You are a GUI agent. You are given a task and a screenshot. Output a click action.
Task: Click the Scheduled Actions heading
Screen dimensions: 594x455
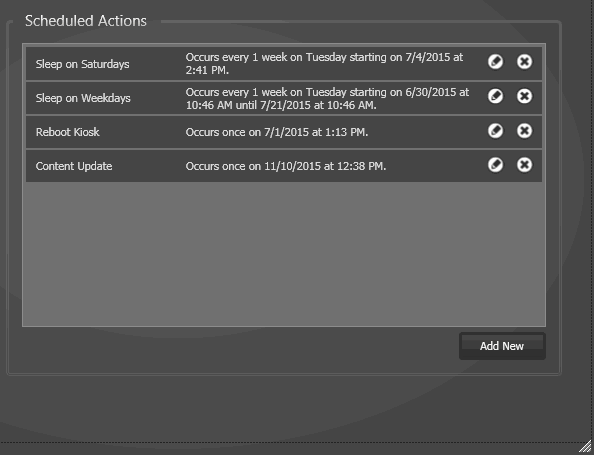coord(86,21)
